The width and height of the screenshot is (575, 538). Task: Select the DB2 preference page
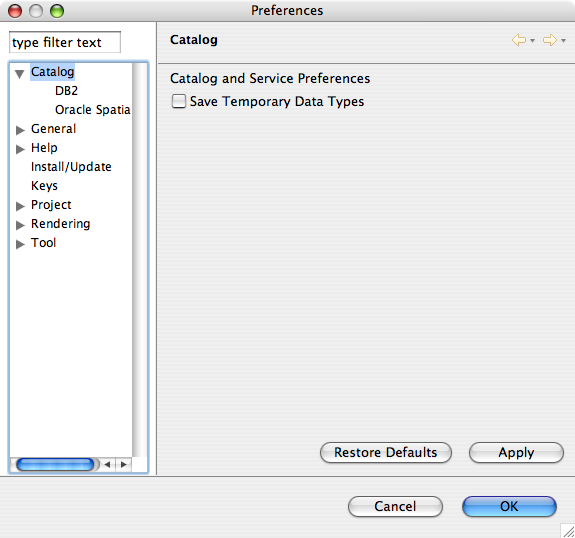coord(66,91)
